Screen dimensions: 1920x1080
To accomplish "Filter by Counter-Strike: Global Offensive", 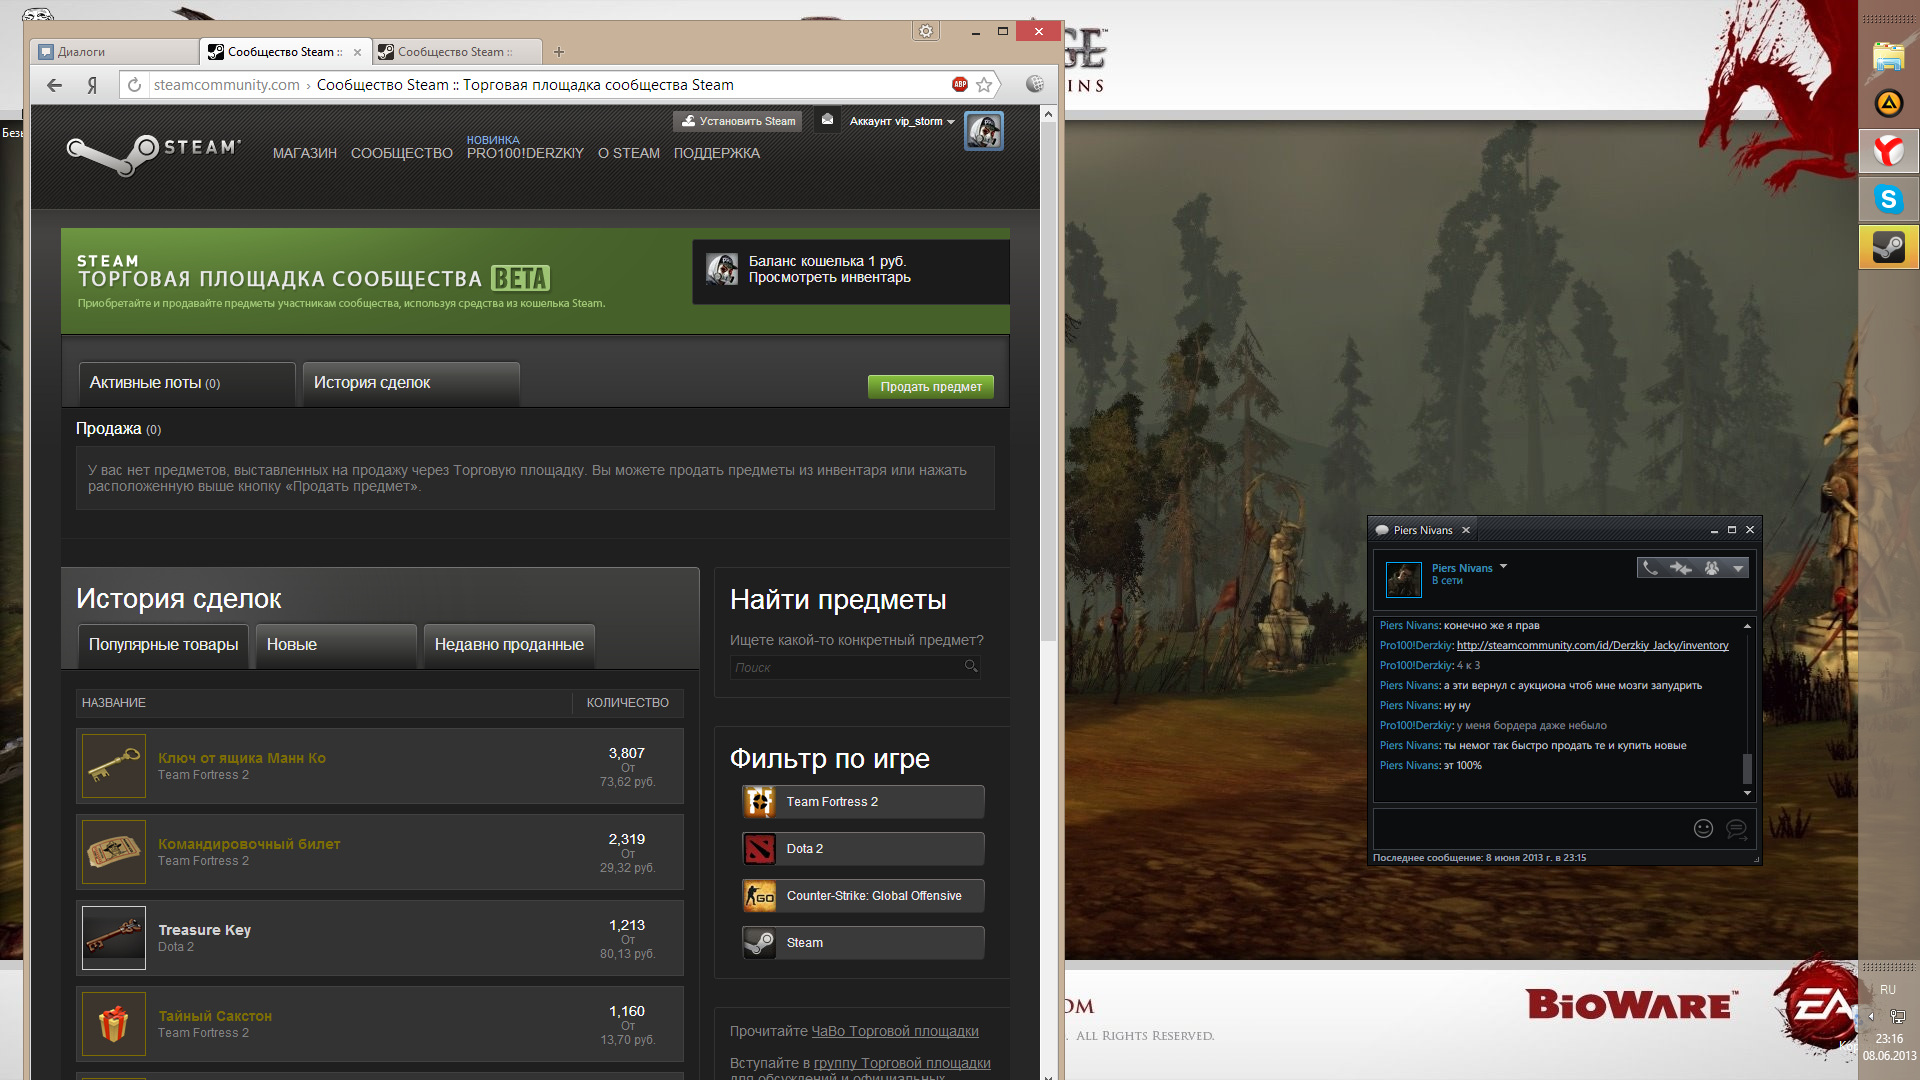I will (x=863, y=896).
